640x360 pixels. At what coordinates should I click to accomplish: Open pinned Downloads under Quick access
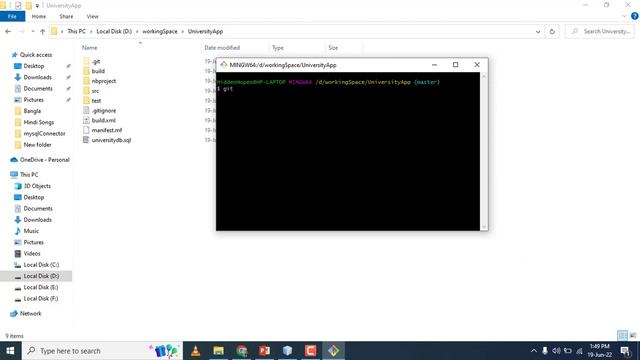coord(37,77)
